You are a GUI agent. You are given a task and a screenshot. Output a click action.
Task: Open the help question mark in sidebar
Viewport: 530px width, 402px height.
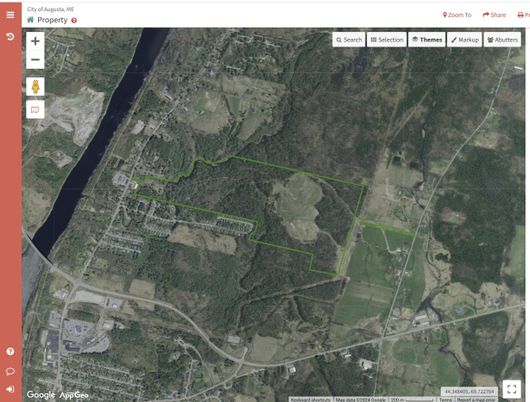pyautogui.click(x=10, y=352)
